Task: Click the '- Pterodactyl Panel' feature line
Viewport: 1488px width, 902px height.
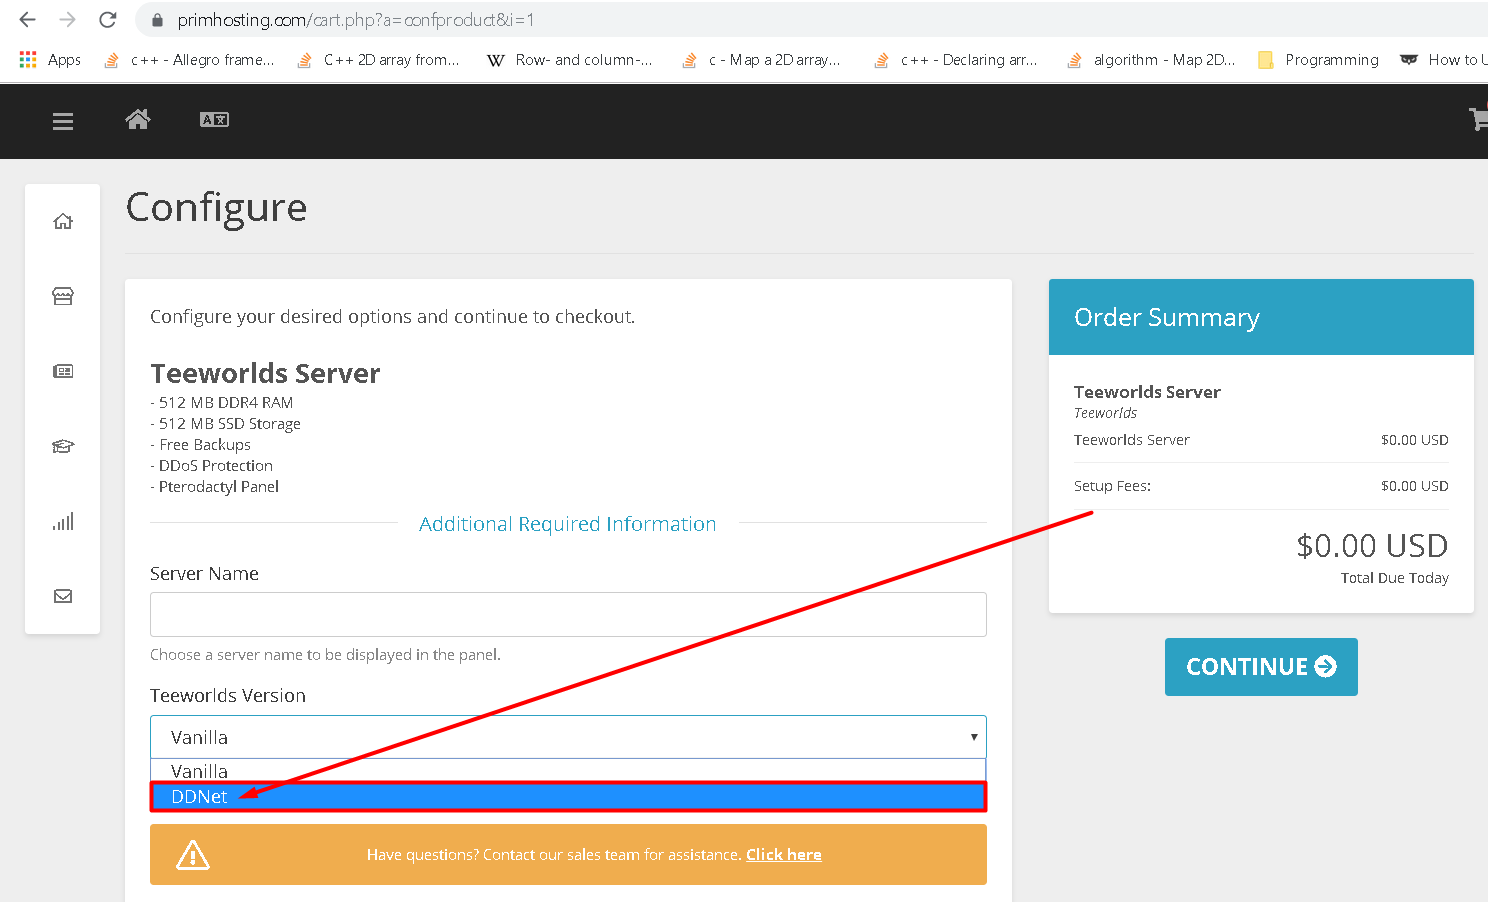Action: coord(214,487)
